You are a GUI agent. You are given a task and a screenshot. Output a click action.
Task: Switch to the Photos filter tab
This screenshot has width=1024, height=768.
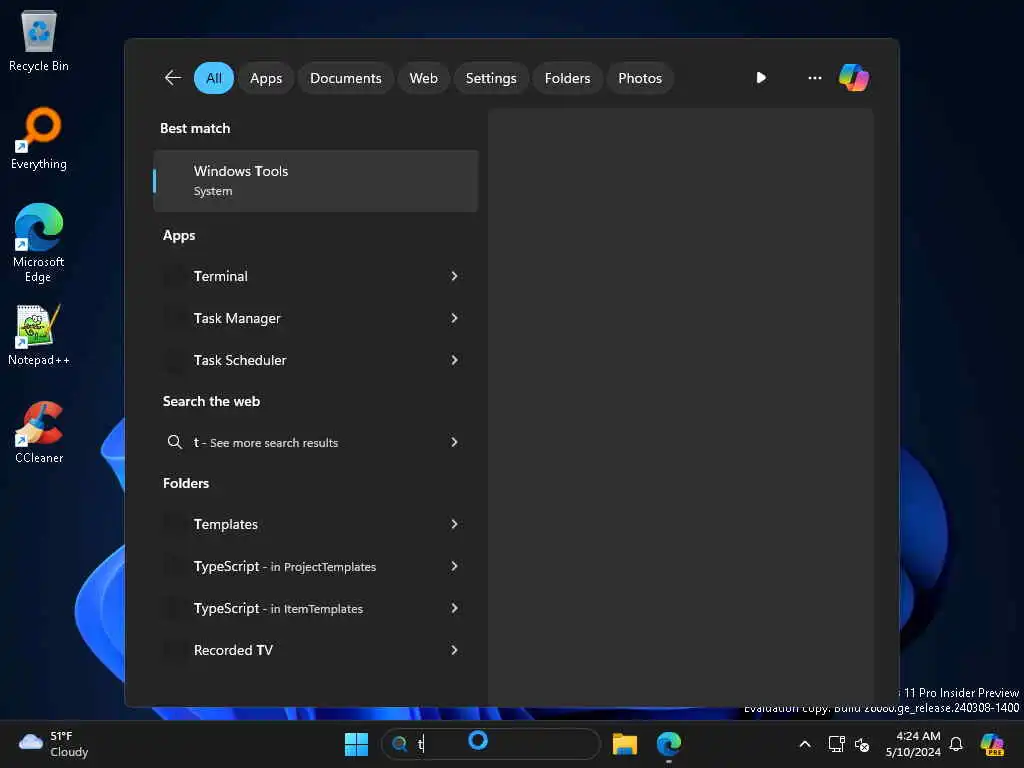click(x=639, y=78)
